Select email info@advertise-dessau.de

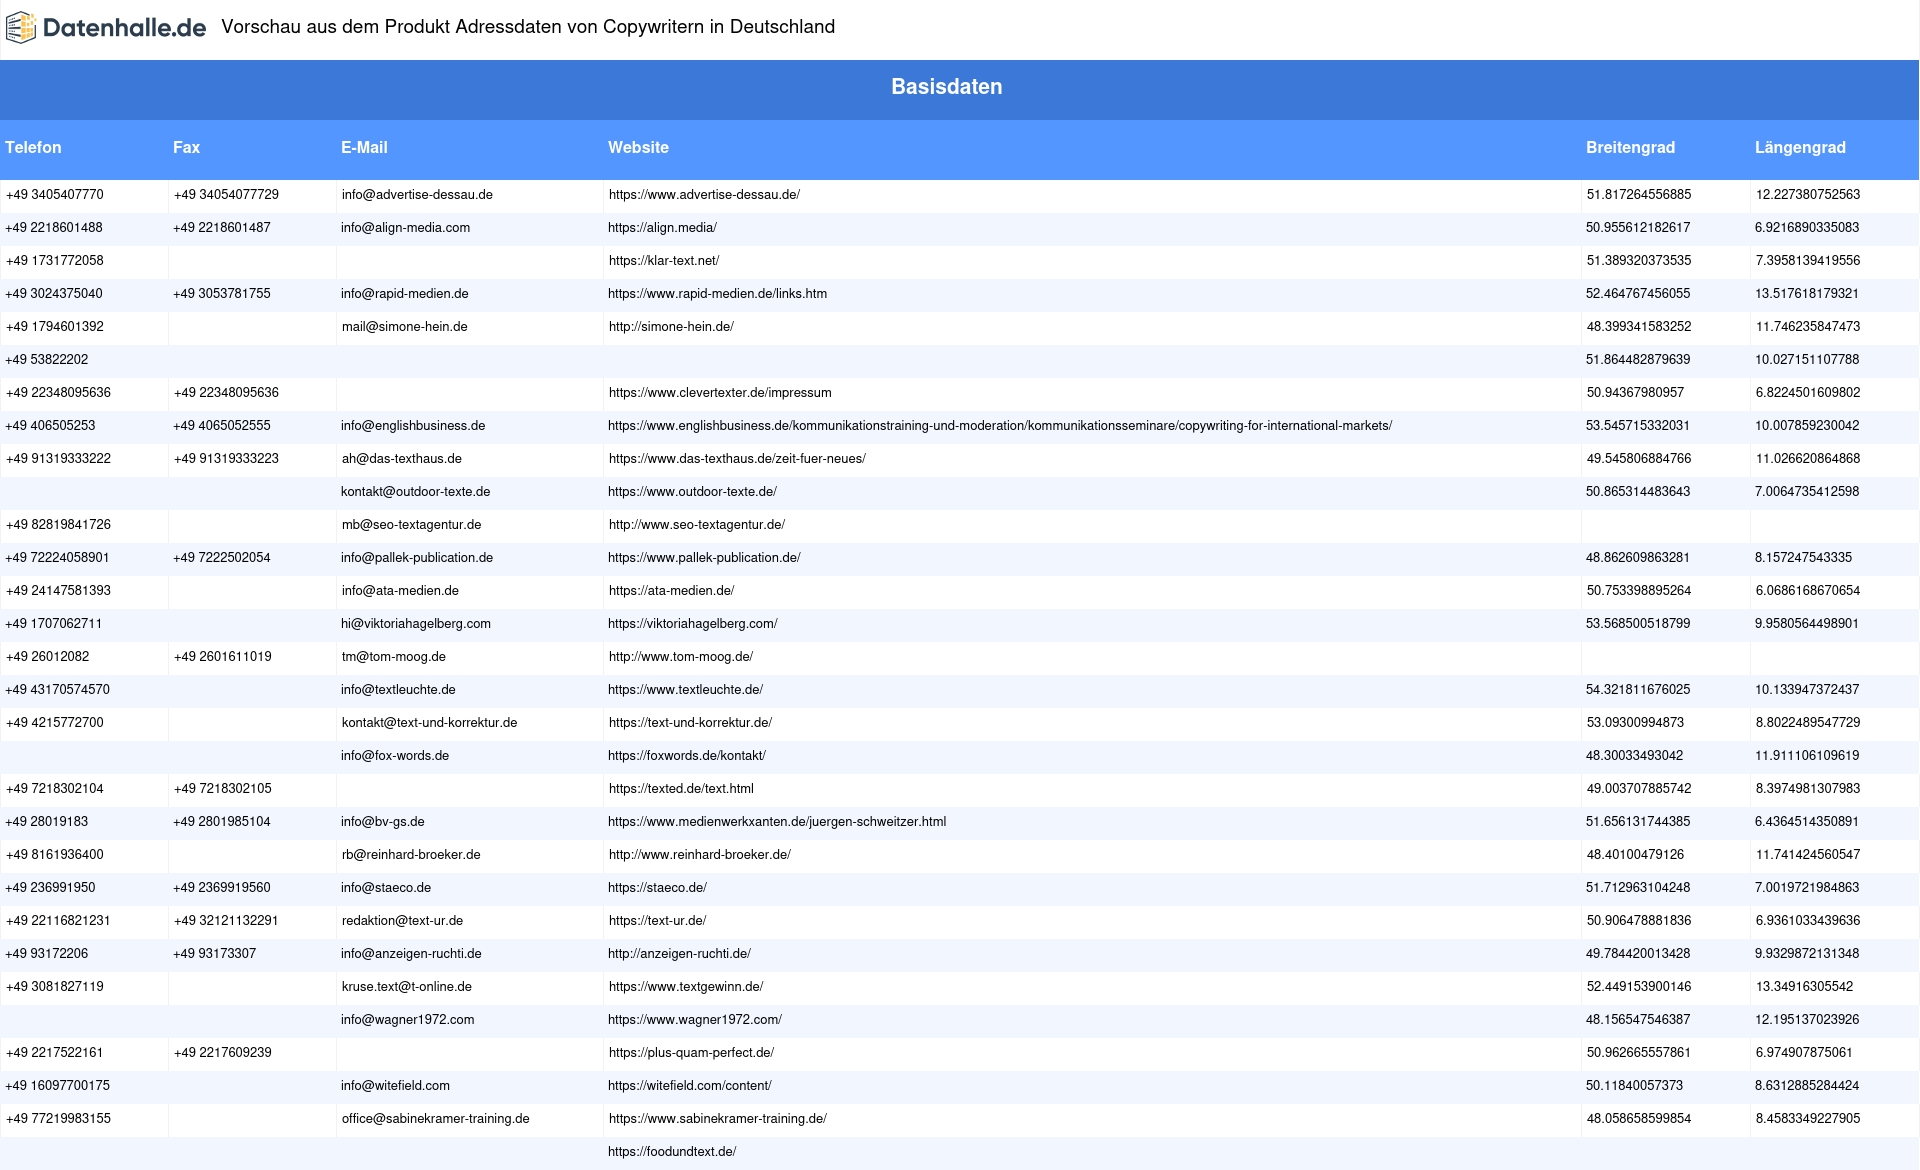click(417, 195)
